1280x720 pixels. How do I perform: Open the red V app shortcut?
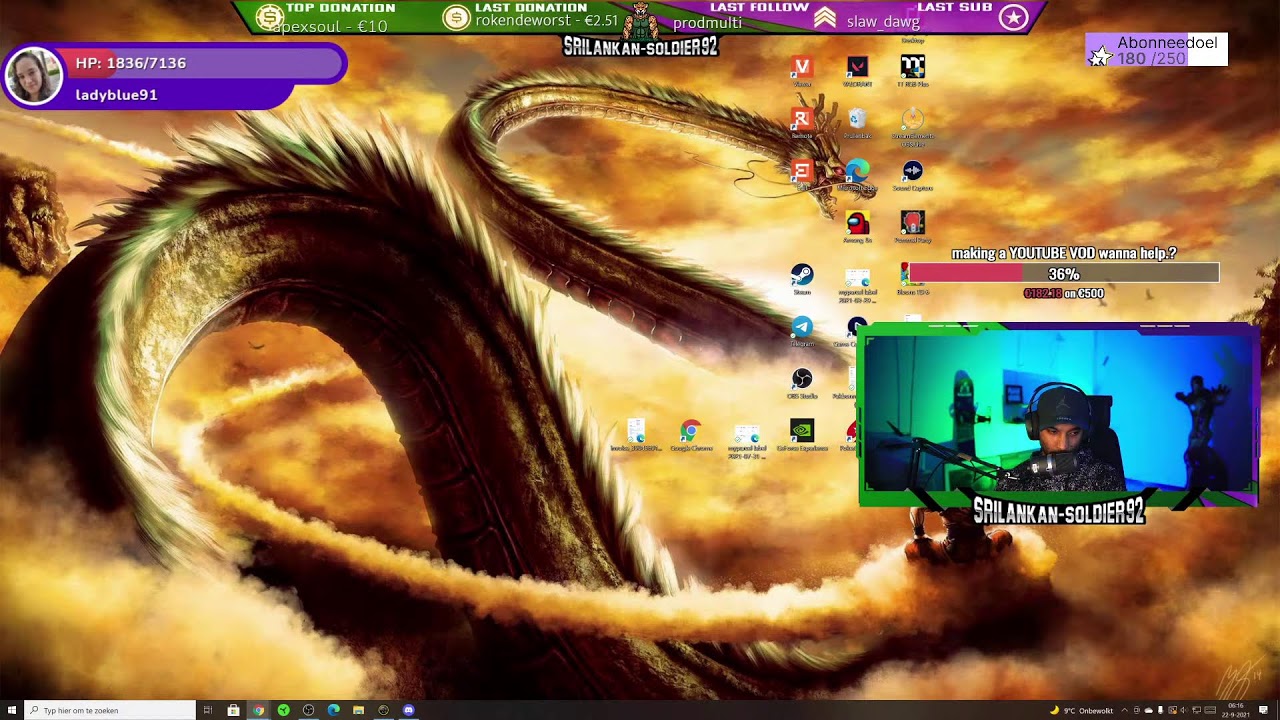click(801, 69)
